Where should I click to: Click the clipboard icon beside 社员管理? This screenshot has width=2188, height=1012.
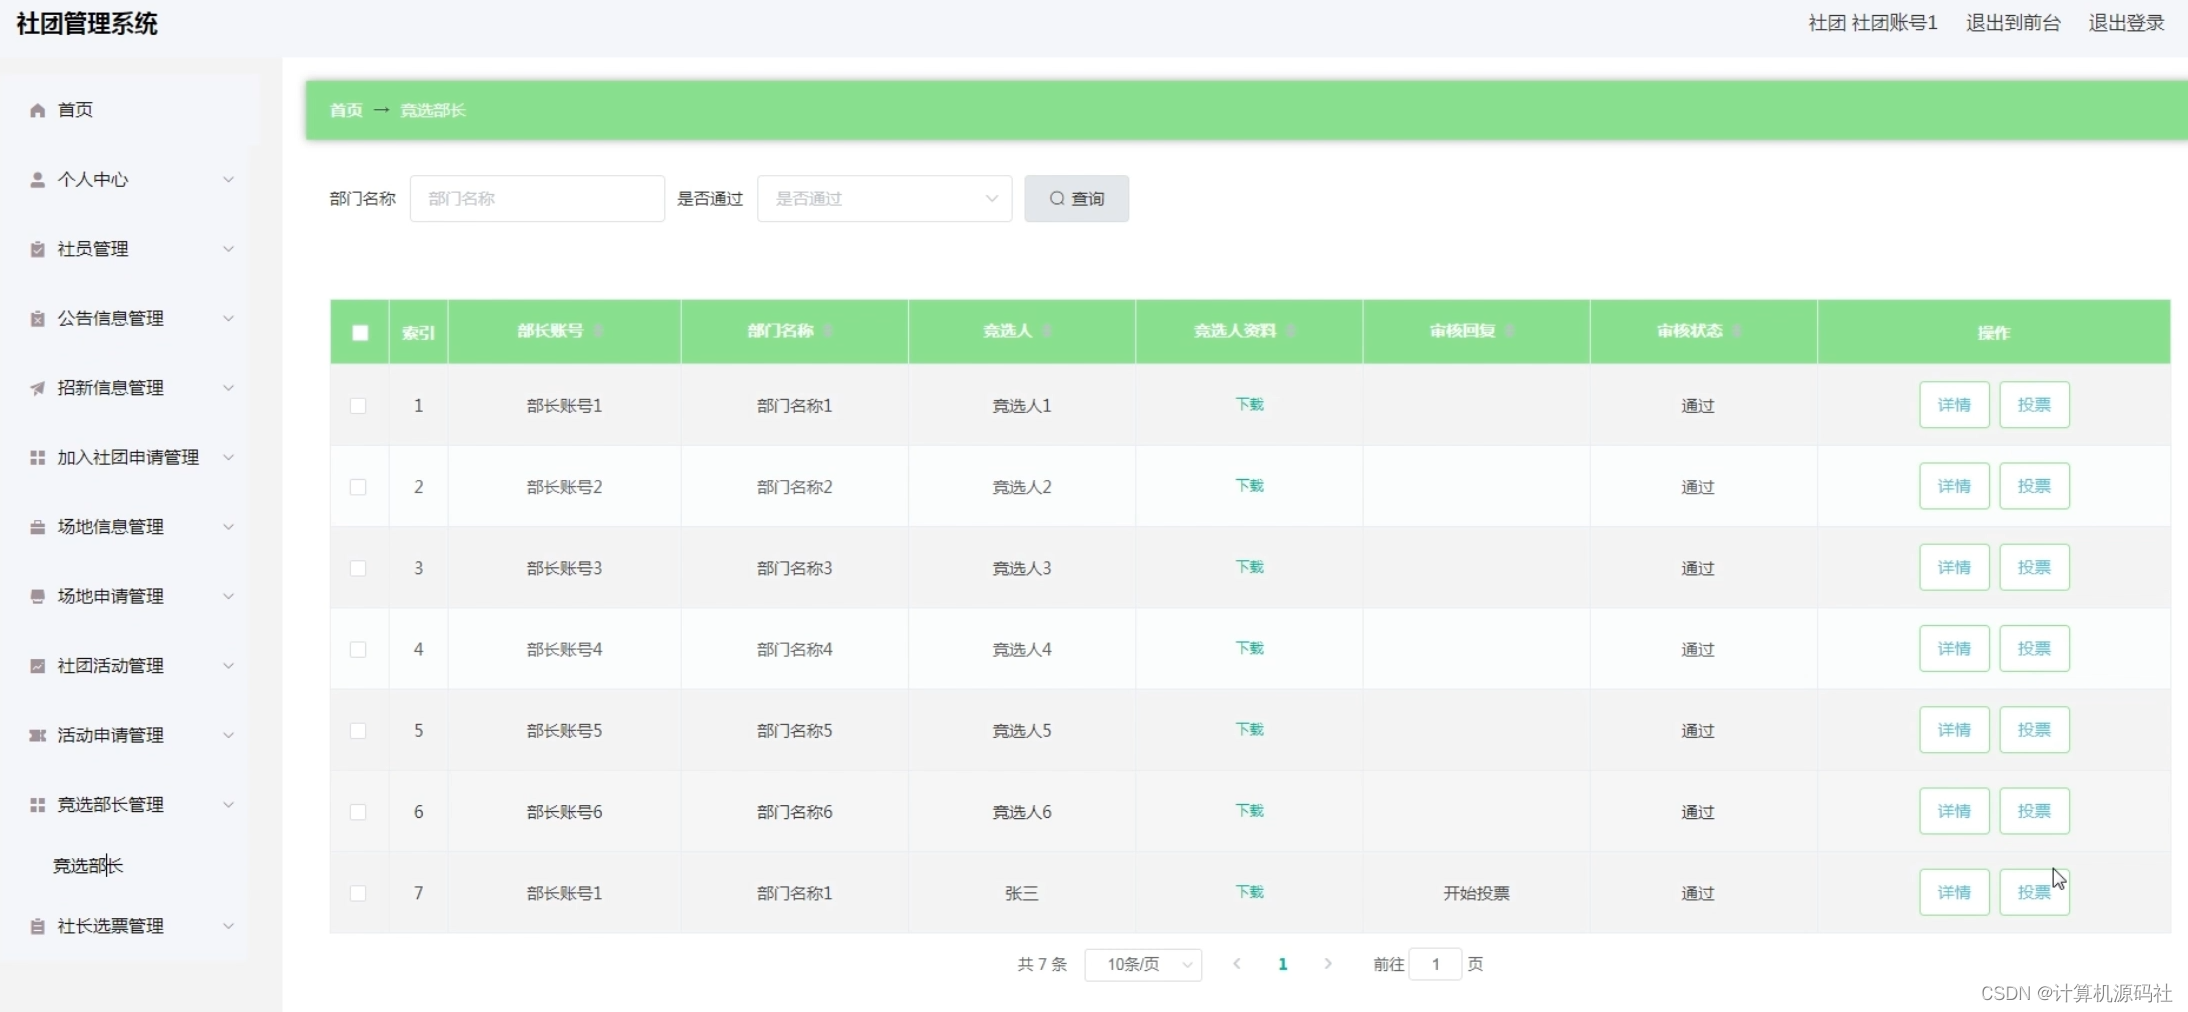[37, 249]
